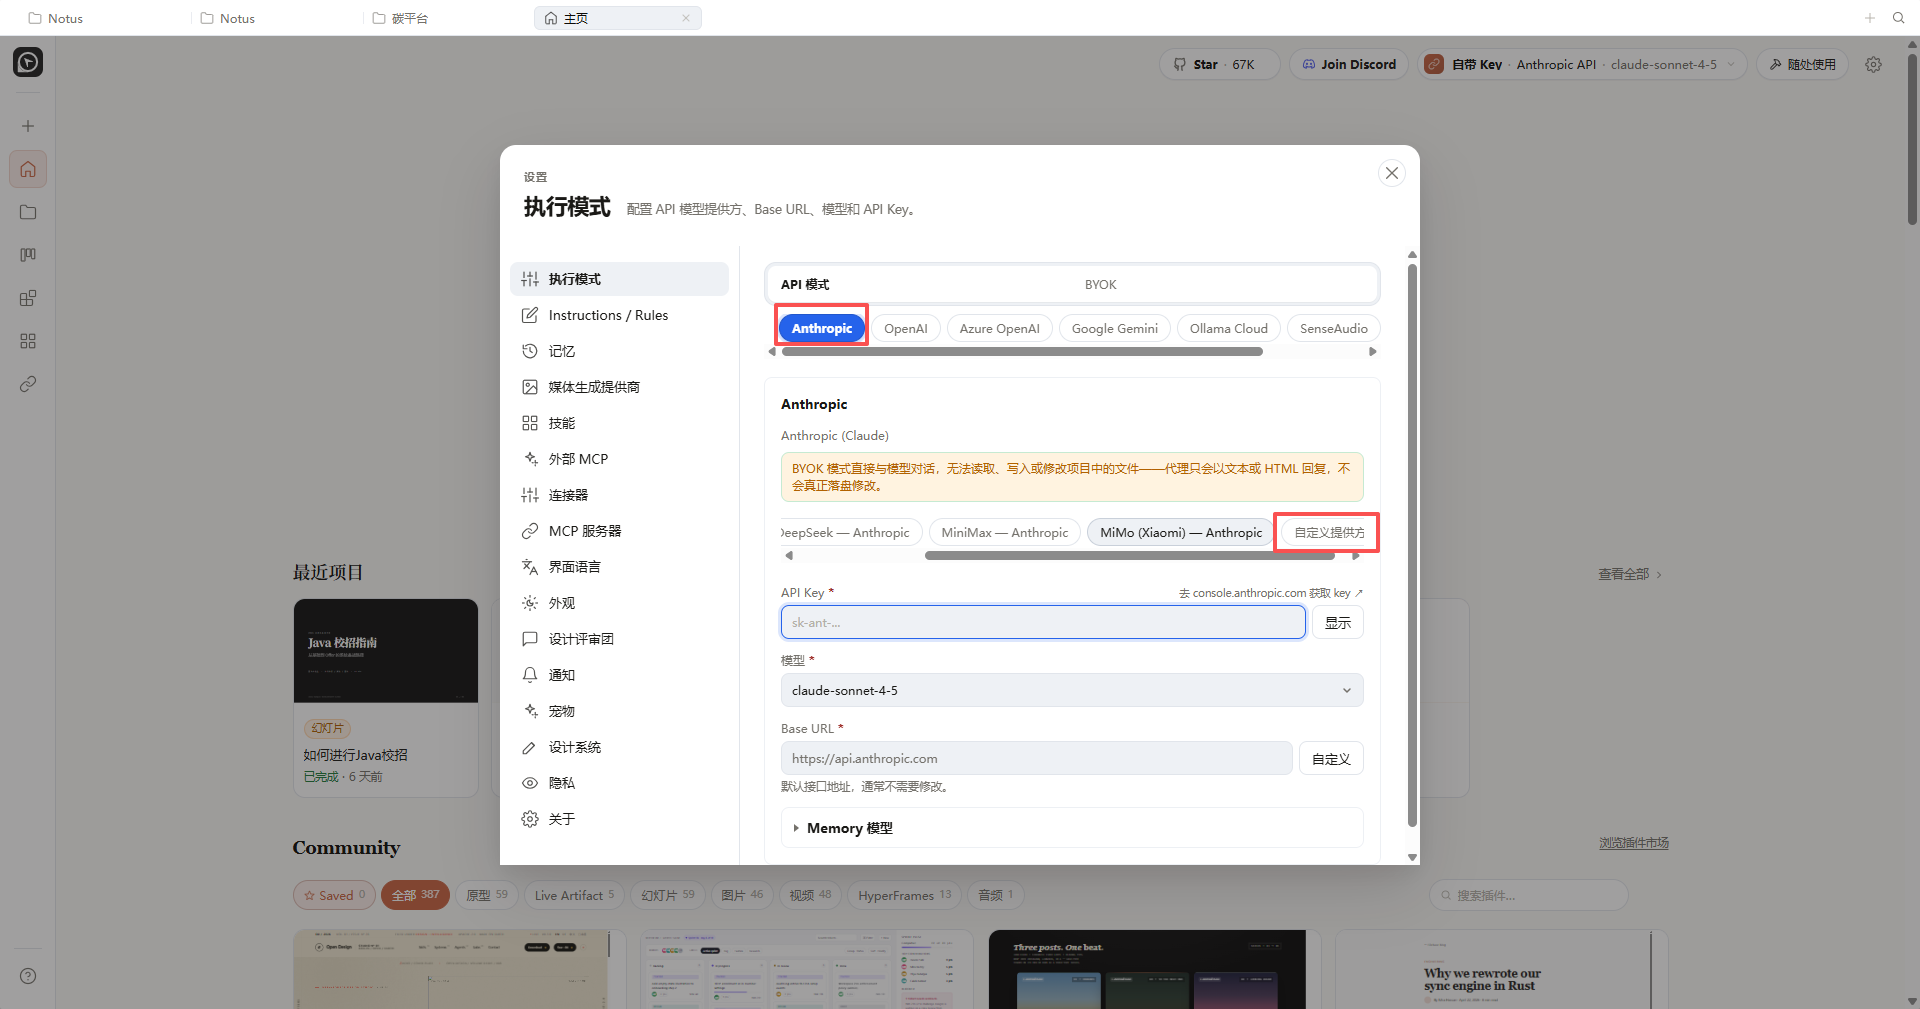Open the link icon in left sidebar
This screenshot has height=1009, width=1920.
point(28,384)
